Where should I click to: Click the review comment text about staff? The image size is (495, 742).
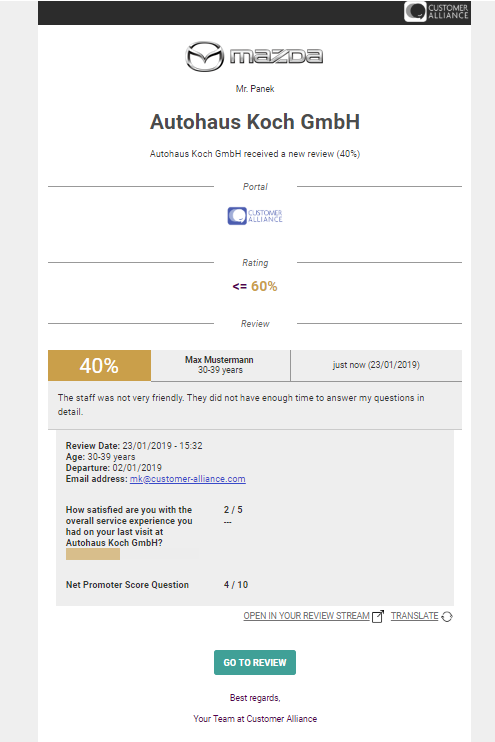coord(241,405)
